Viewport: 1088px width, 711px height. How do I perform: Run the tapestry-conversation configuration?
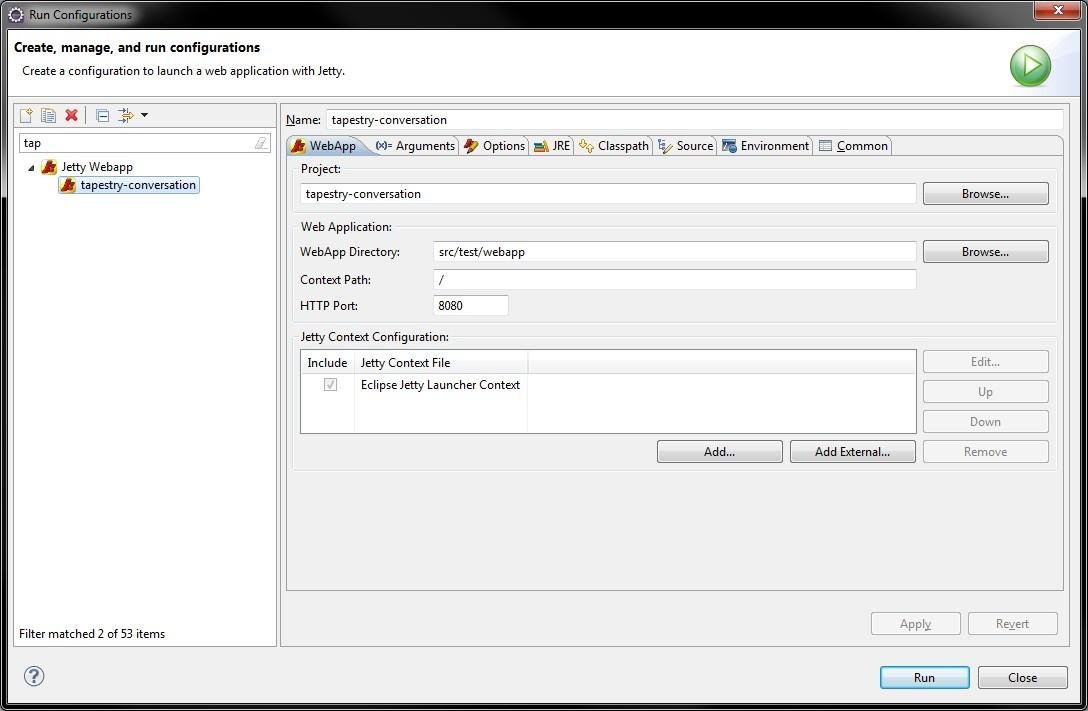click(923, 677)
